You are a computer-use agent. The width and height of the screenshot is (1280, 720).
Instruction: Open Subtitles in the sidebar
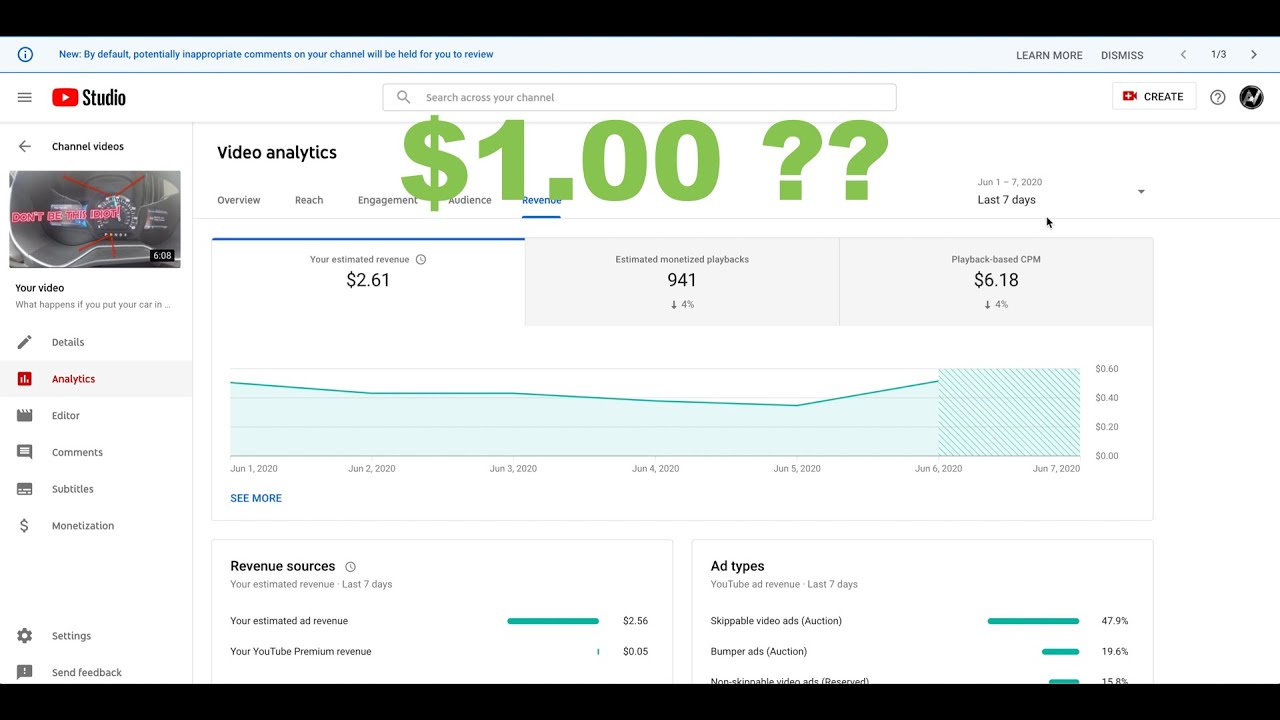(x=72, y=489)
